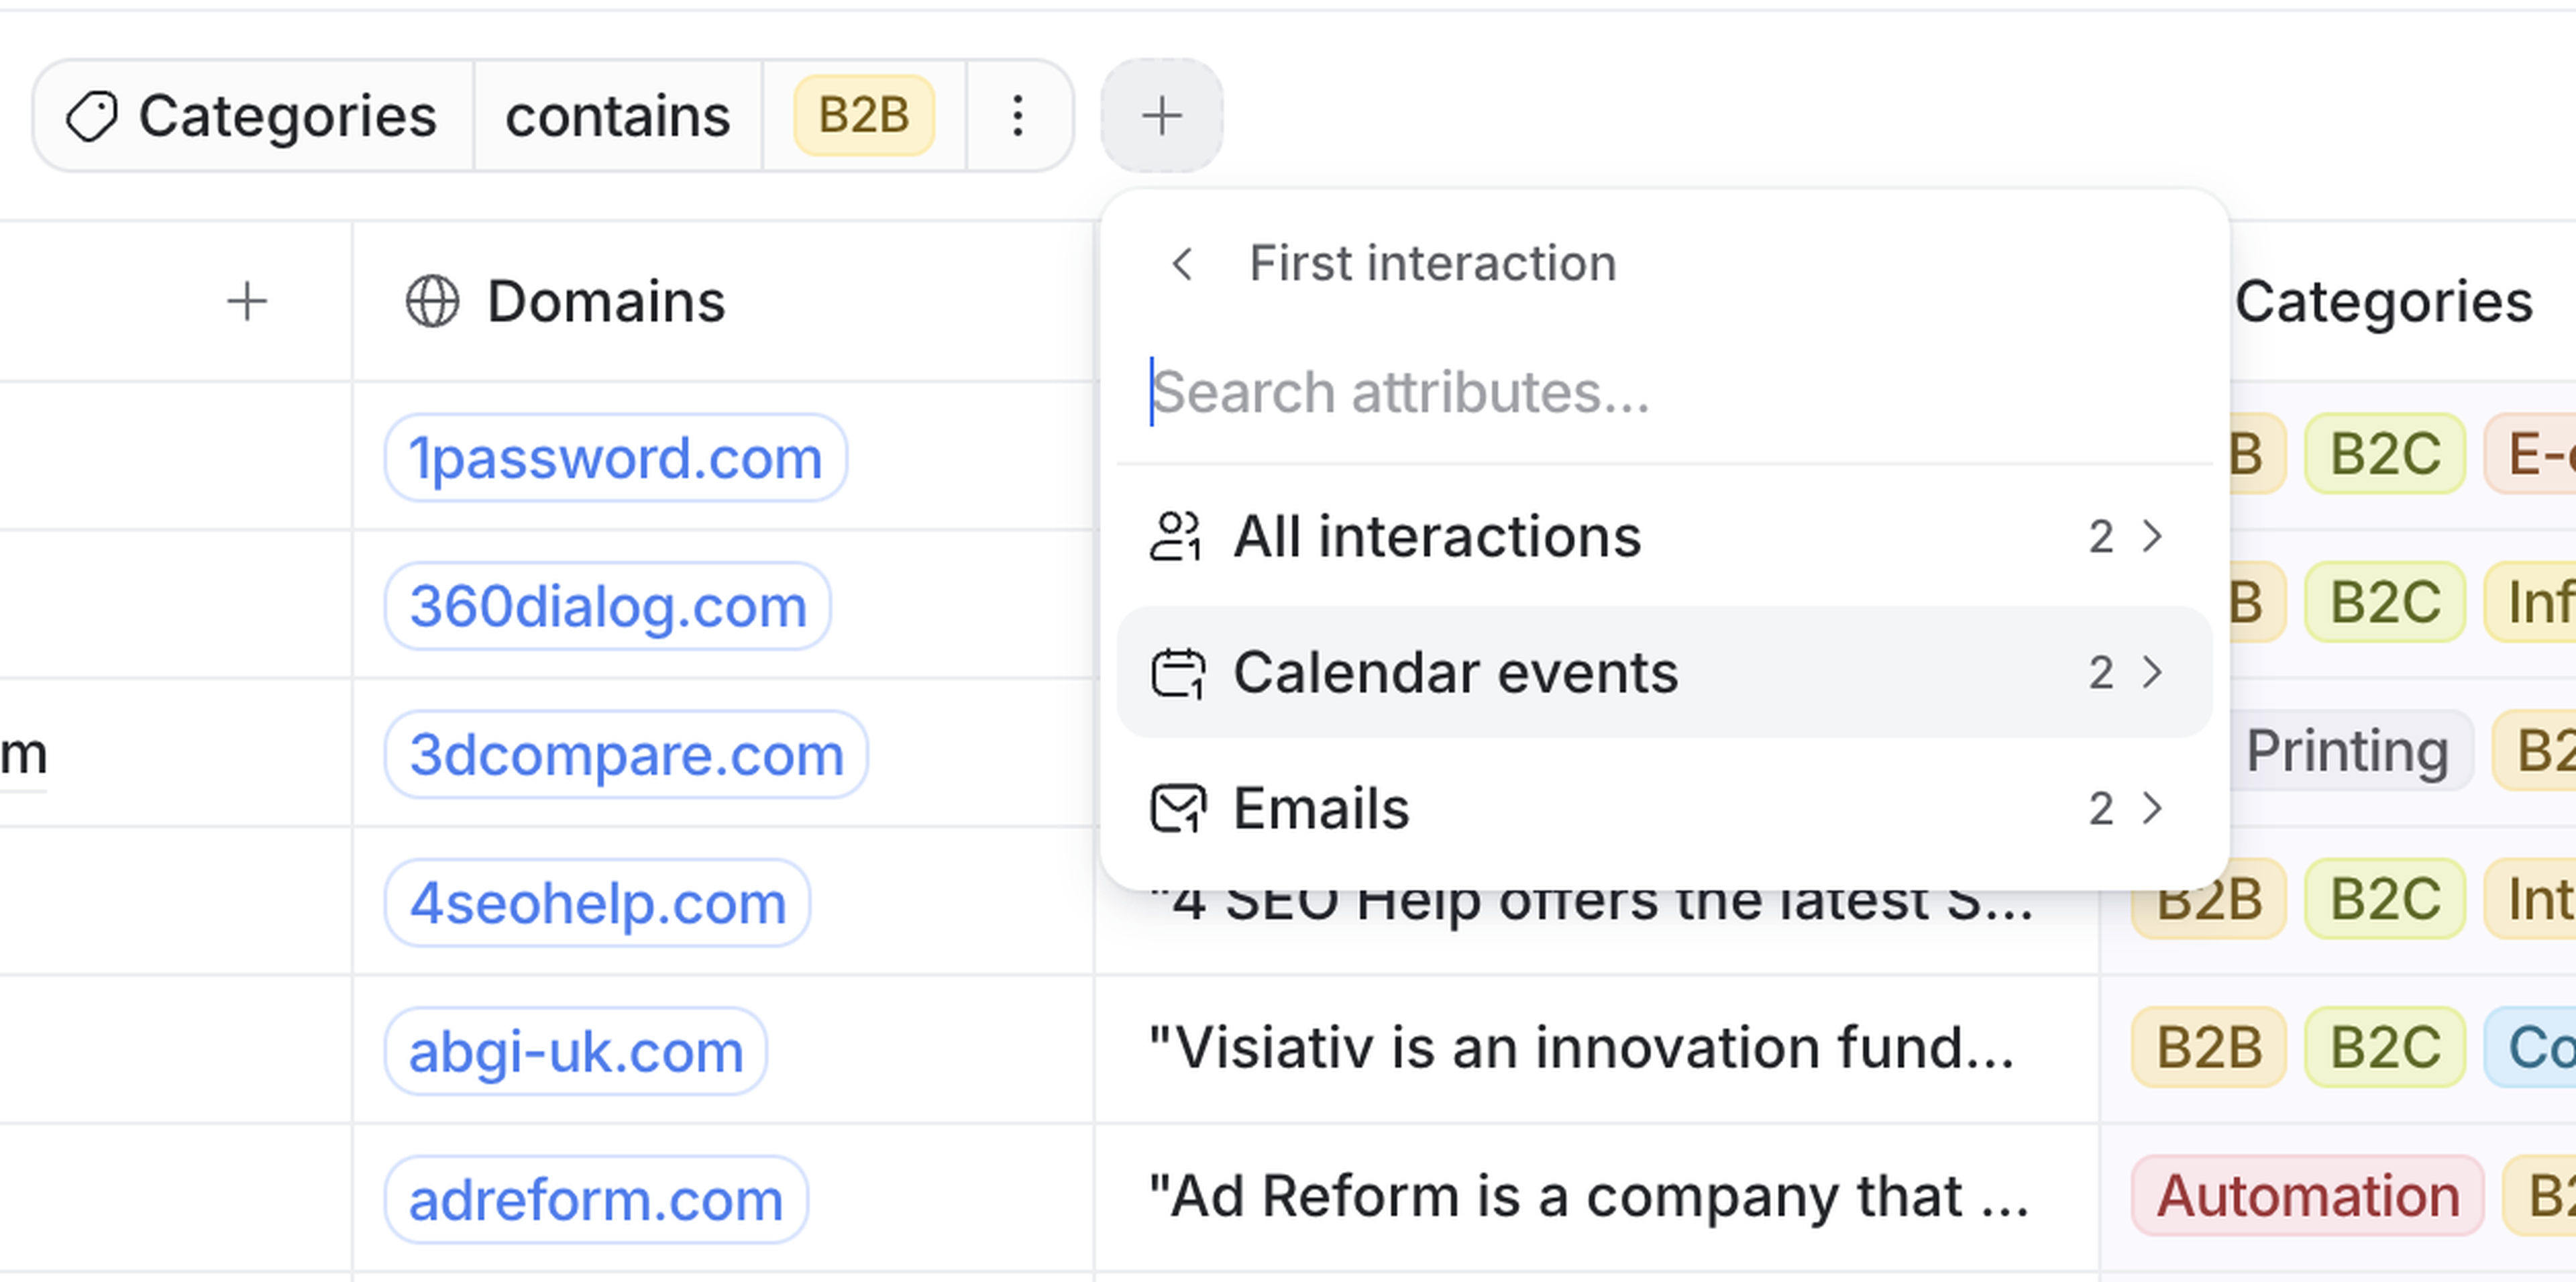Expand the Calendar events submenu chevron
This screenshot has width=2576, height=1282.
tap(2152, 672)
